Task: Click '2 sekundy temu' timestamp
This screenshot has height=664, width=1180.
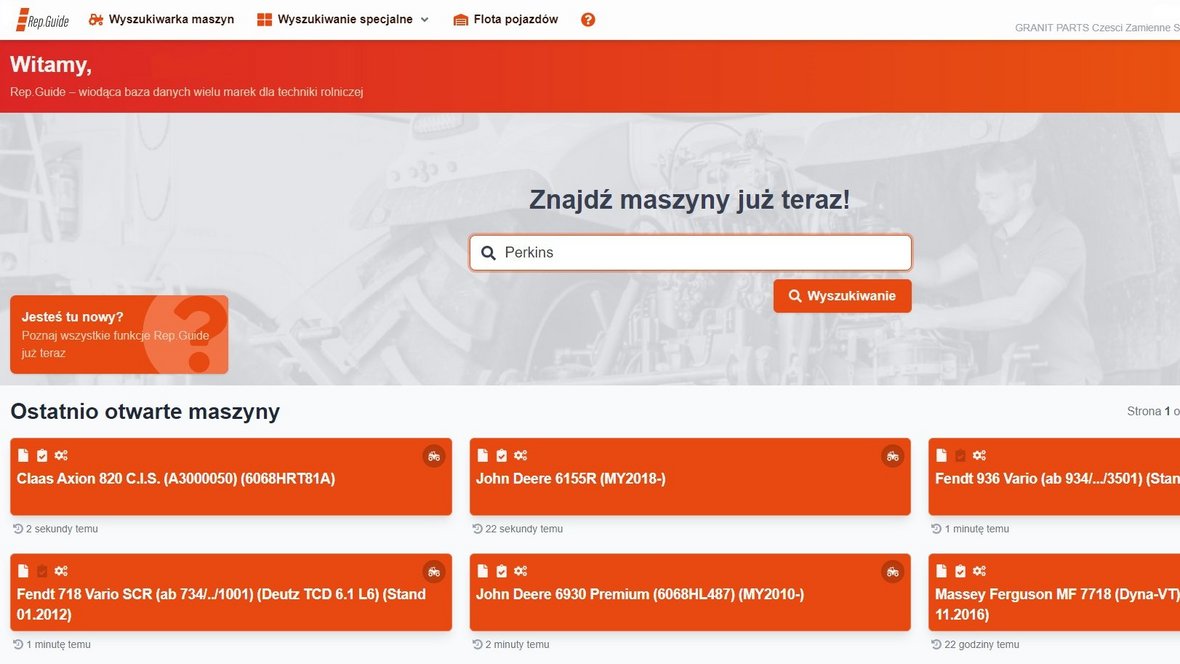Action: point(62,529)
